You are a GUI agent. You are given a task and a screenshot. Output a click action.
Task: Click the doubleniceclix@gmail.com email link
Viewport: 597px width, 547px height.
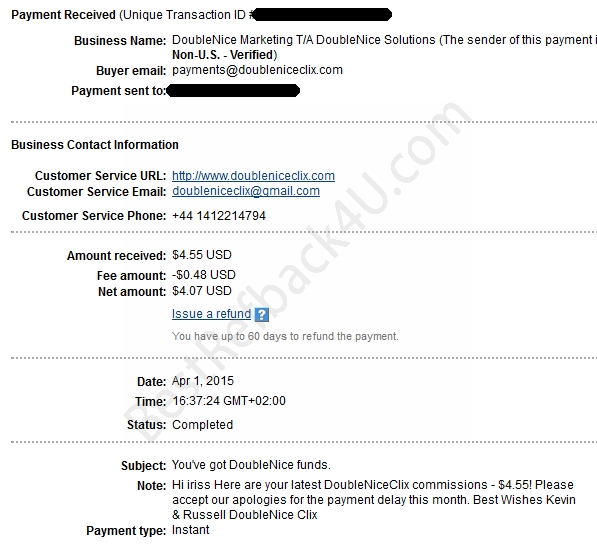click(246, 191)
